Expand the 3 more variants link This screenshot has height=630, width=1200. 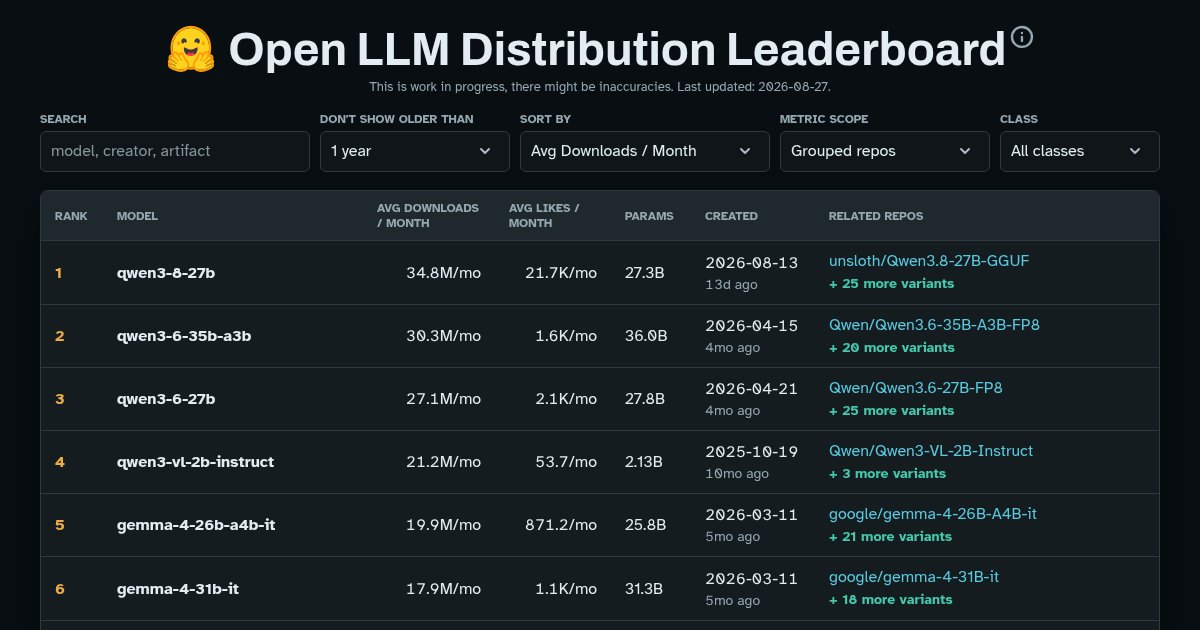coord(887,474)
